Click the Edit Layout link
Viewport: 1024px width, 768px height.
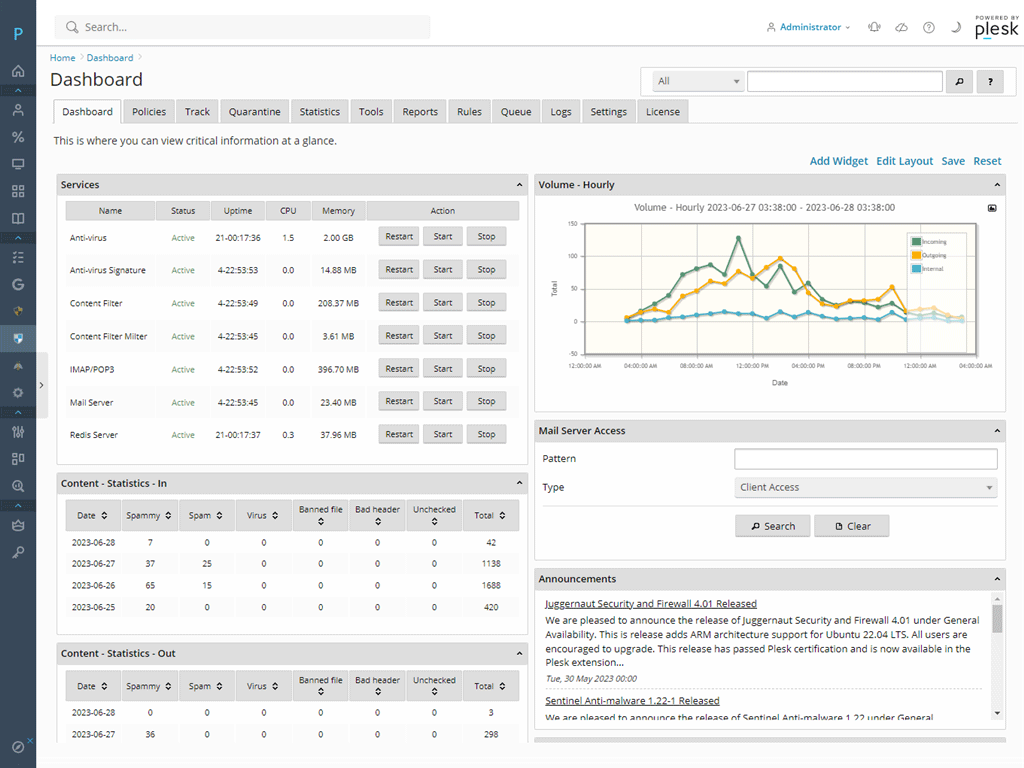[x=904, y=161]
